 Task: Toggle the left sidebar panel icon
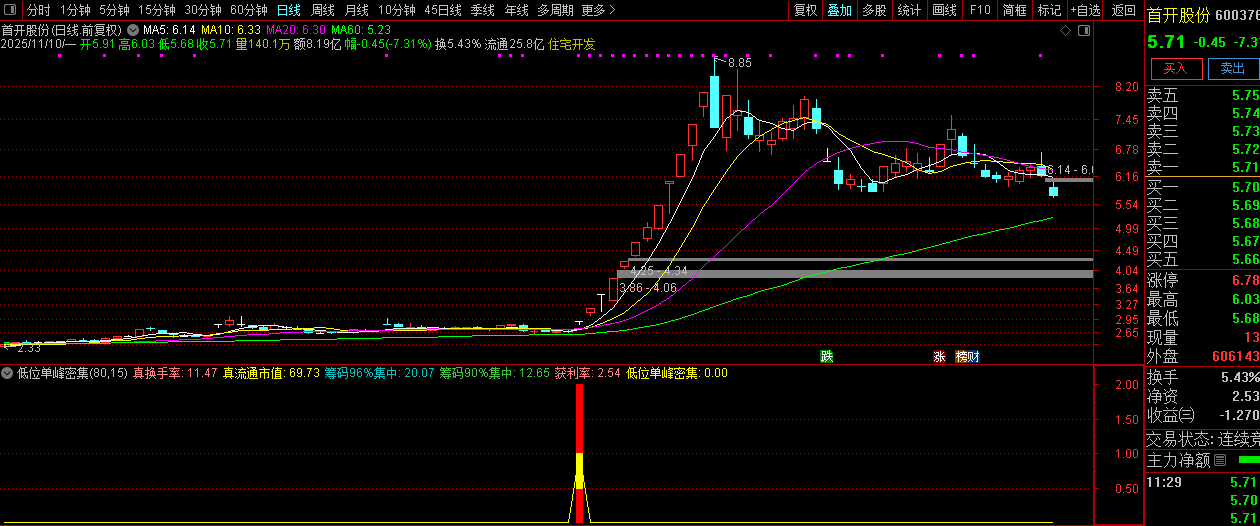point(12,9)
